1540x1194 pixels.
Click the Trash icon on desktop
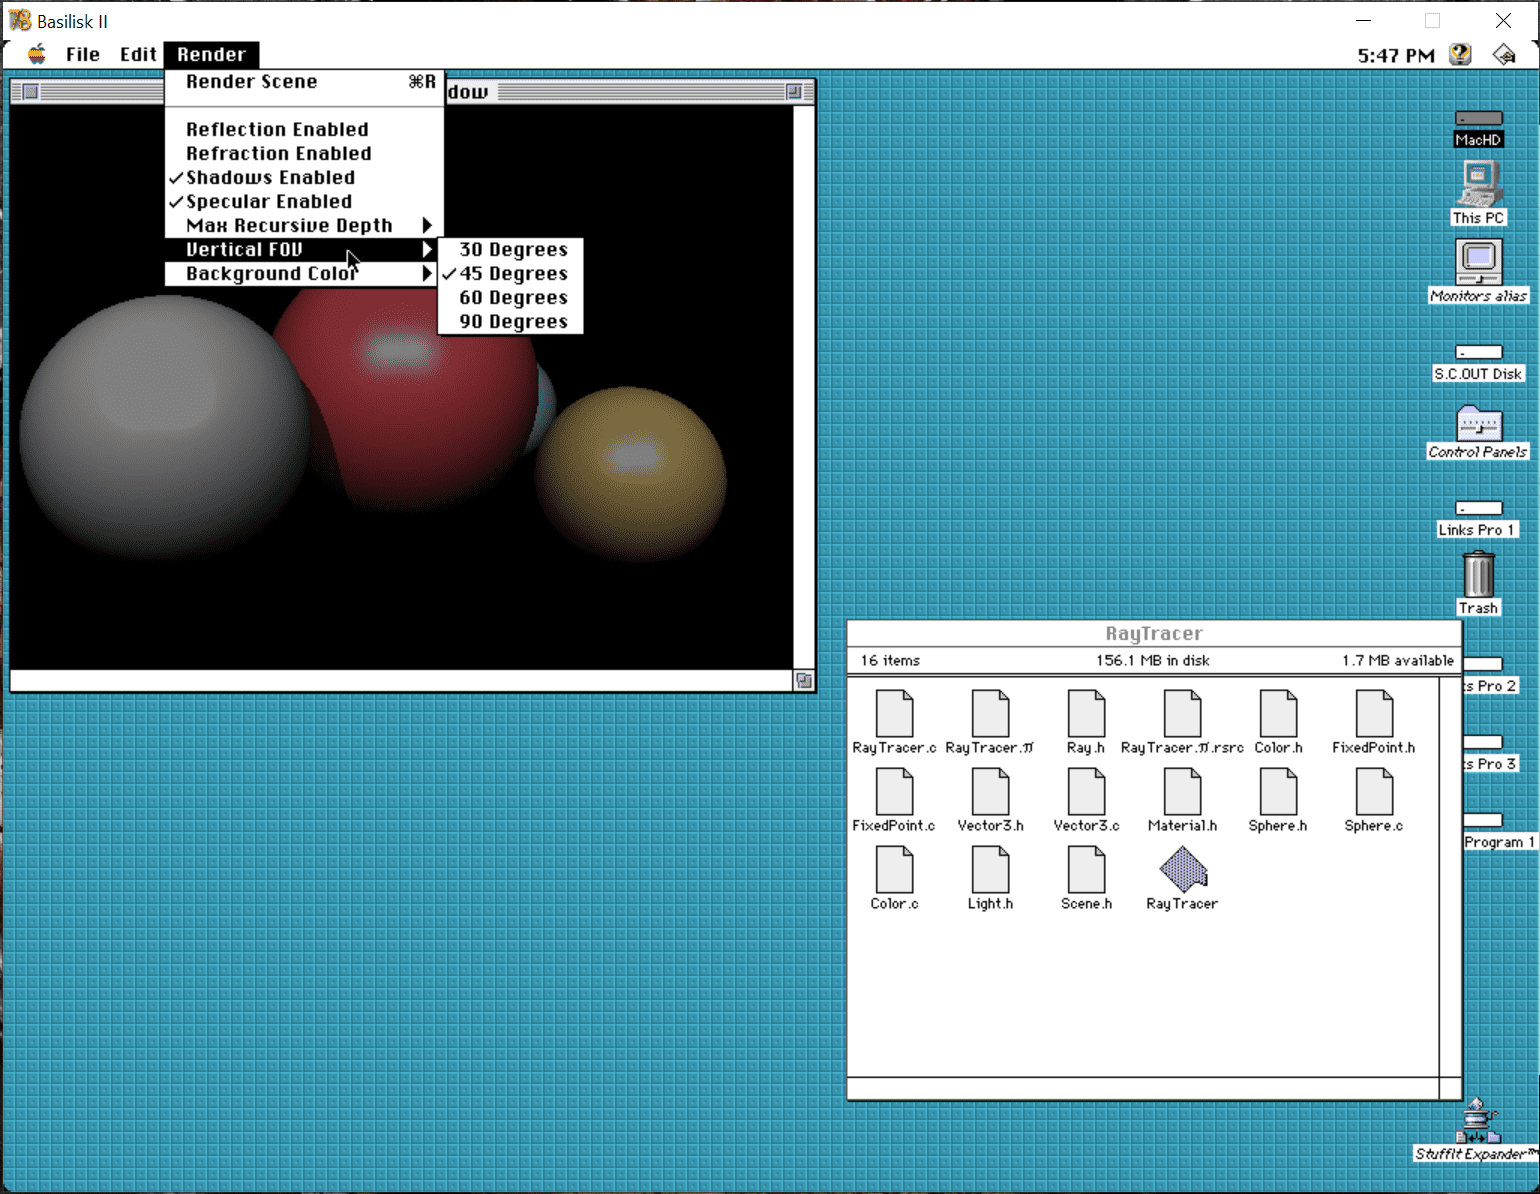coord(1478,577)
